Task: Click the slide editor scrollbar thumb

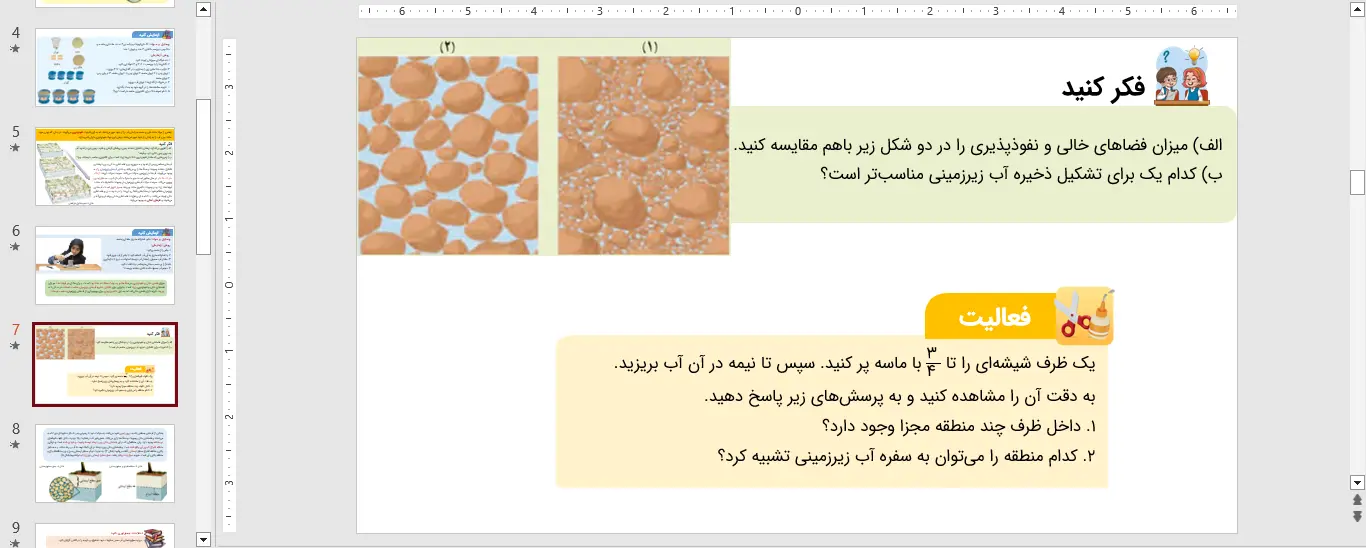Action: click(x=1357, y=182)
